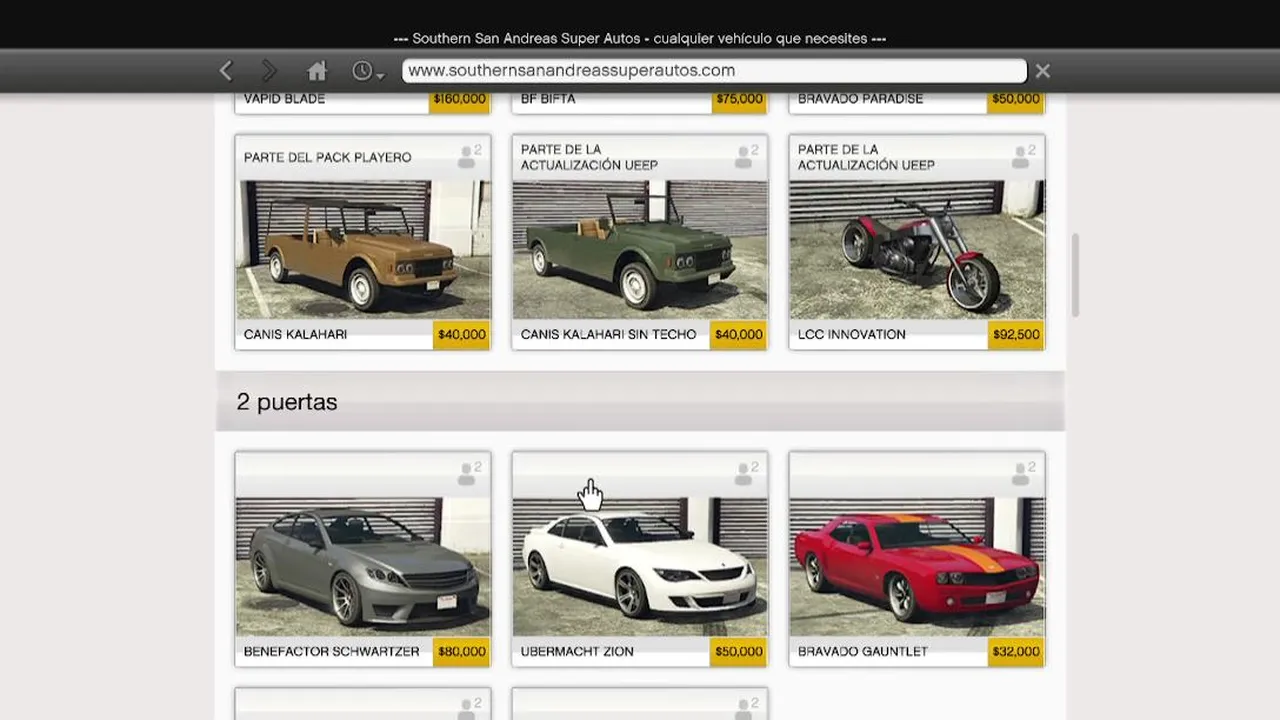Image resolution: width=1280 pixels, height=720 pixels.
Task: Click the Canis Kalahari $40,000 price tag
Action: click(461, 335)
